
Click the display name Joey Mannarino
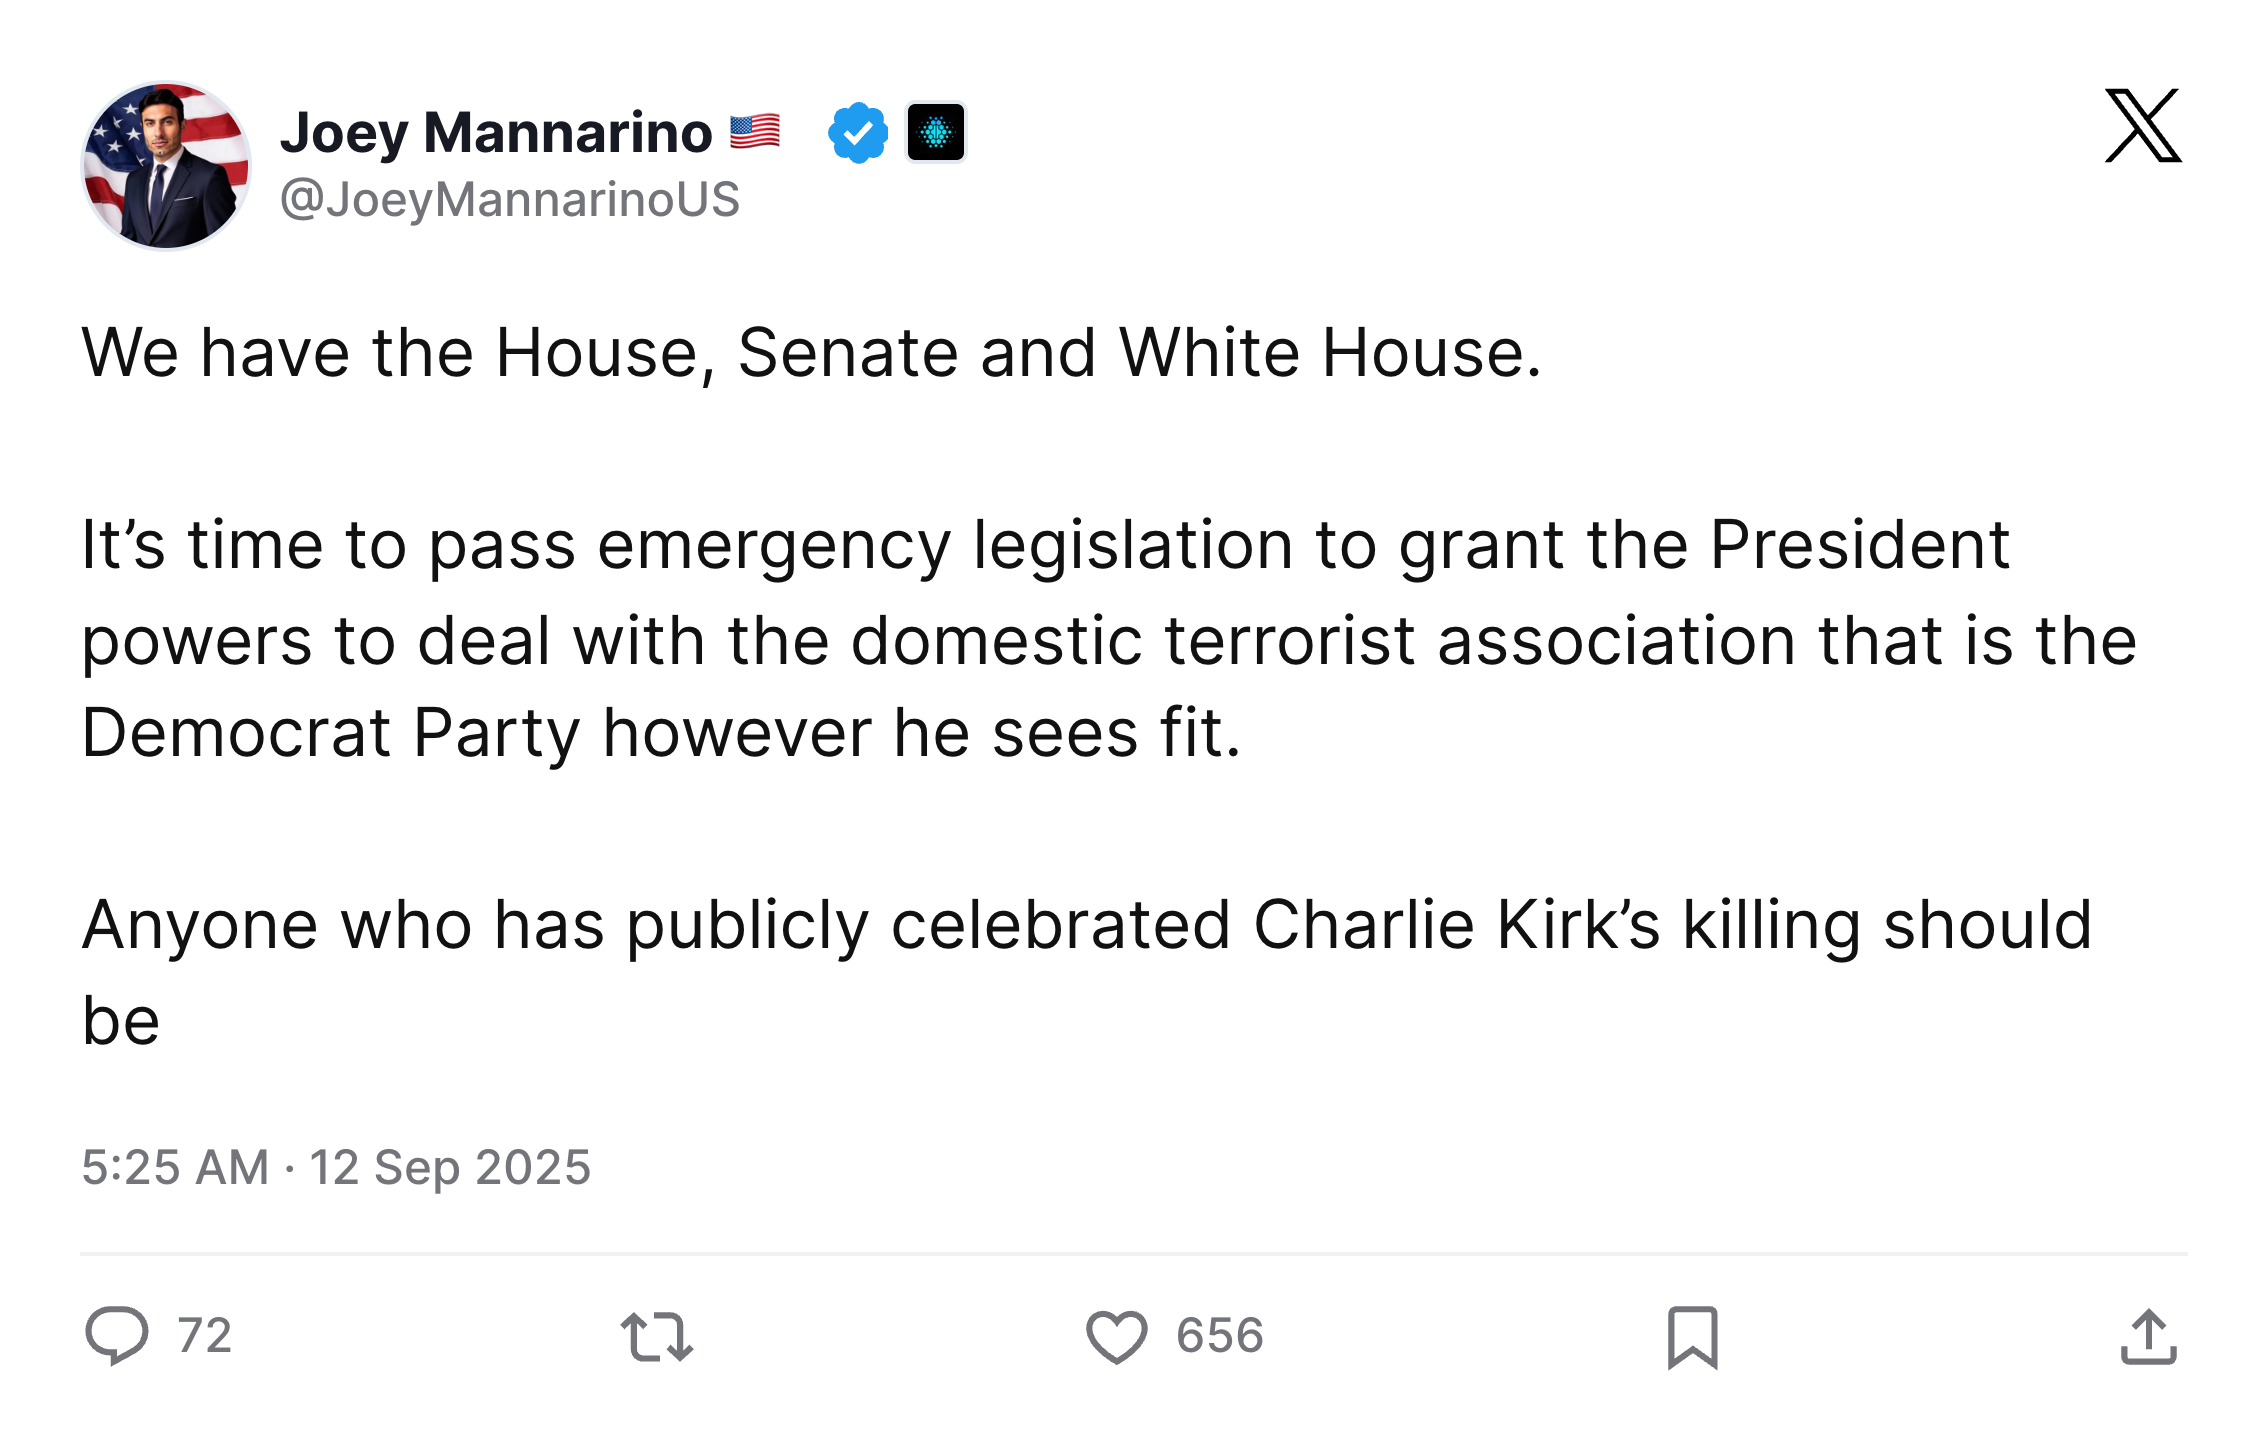tap(496, 132)
